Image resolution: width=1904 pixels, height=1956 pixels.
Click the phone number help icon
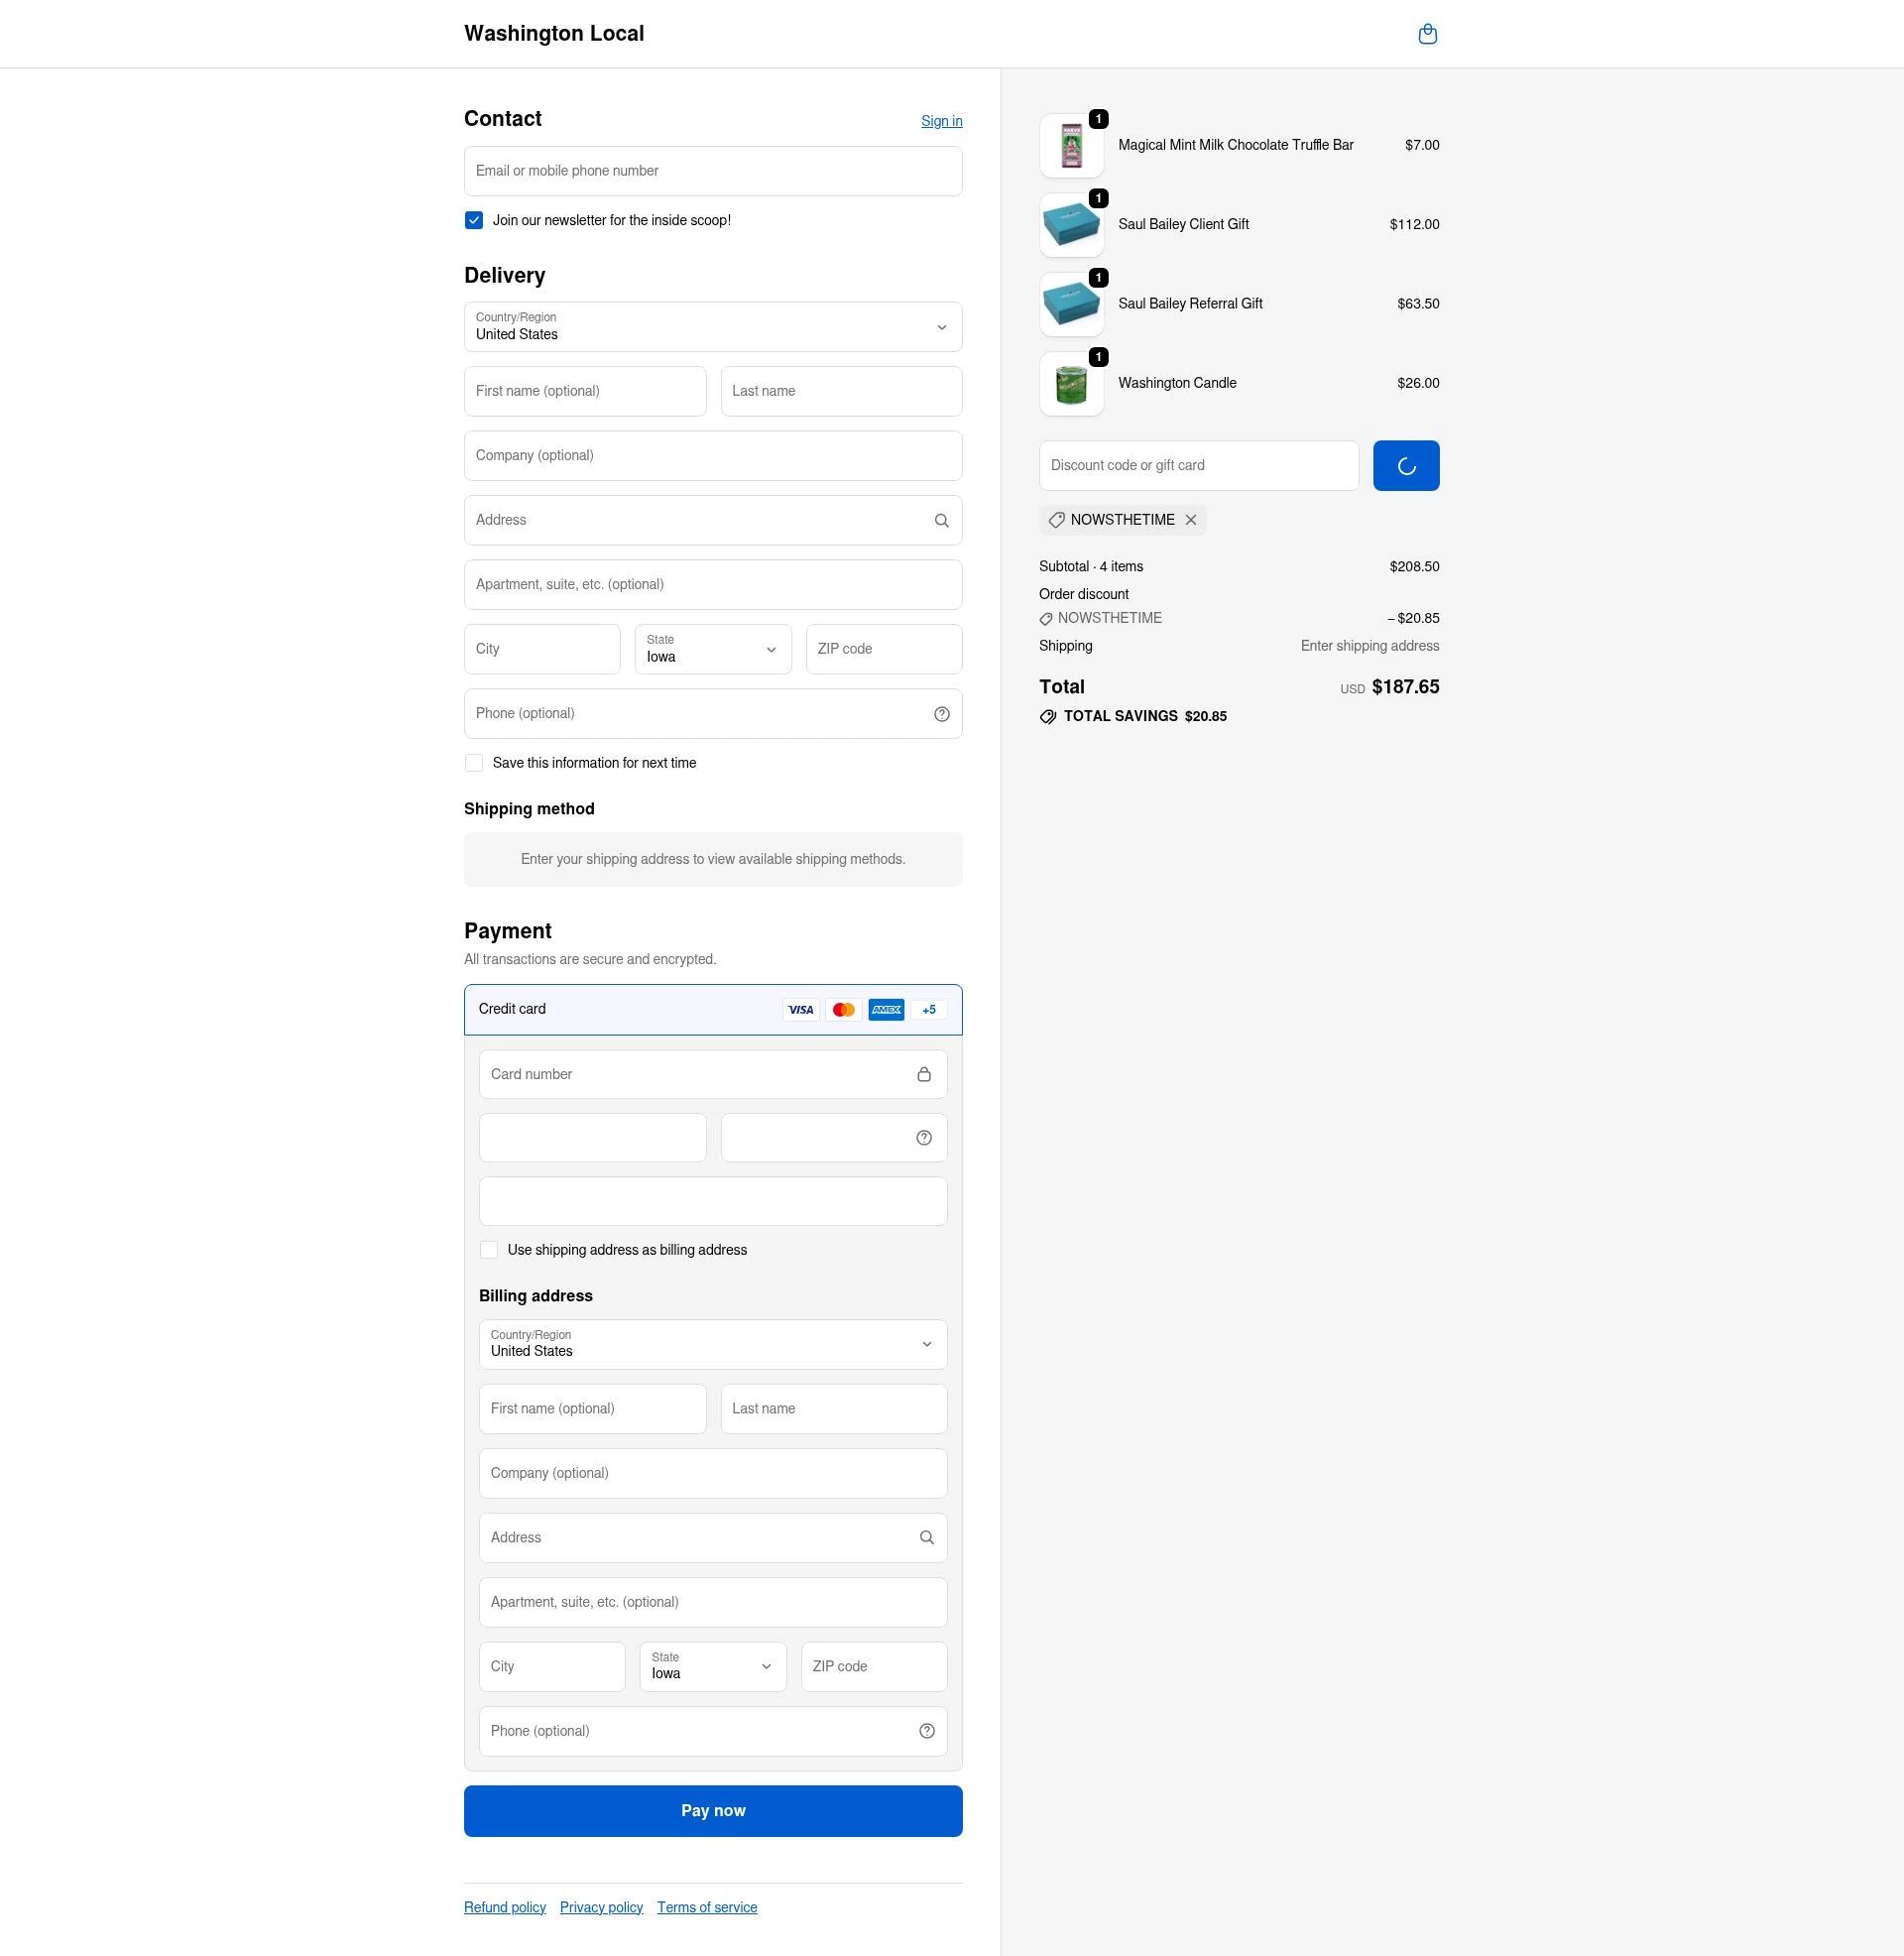coord(940,713)
